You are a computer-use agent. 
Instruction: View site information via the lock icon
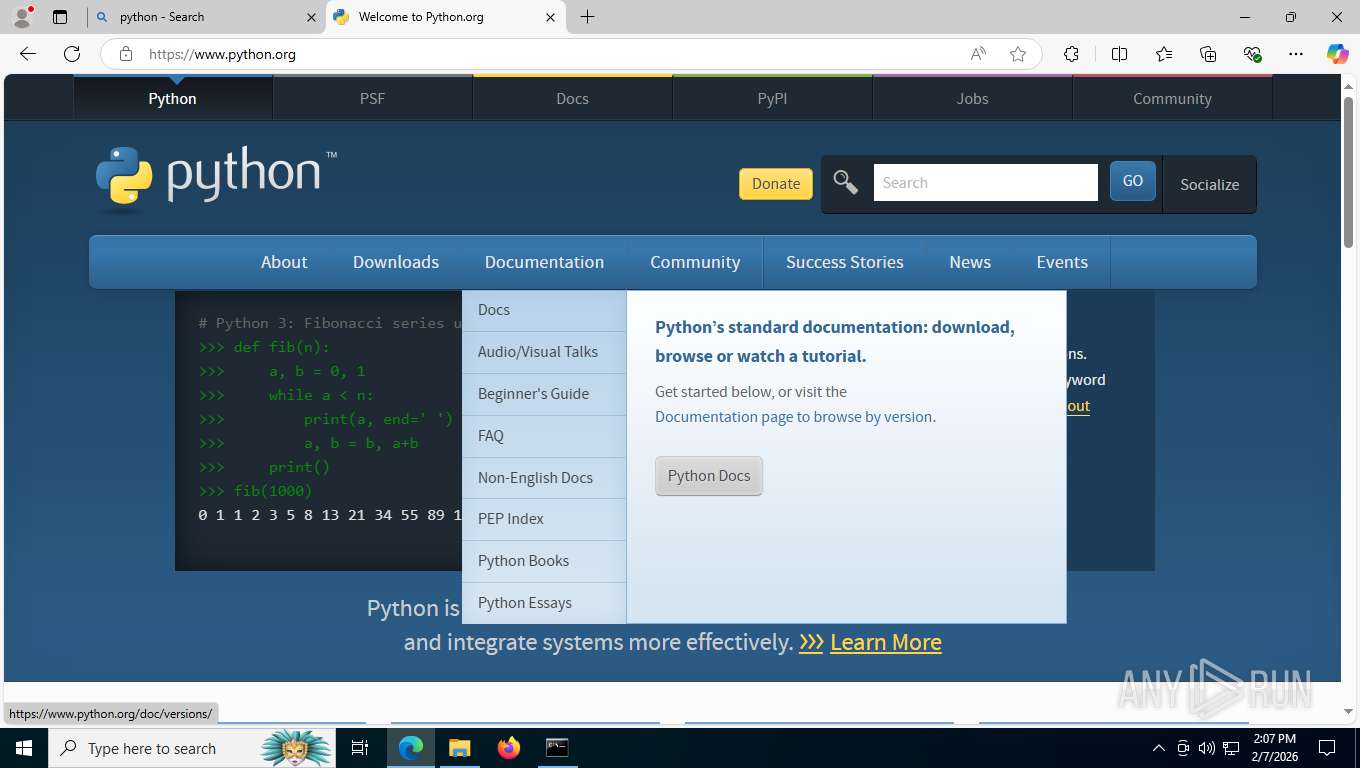click(x=126, y=54)
